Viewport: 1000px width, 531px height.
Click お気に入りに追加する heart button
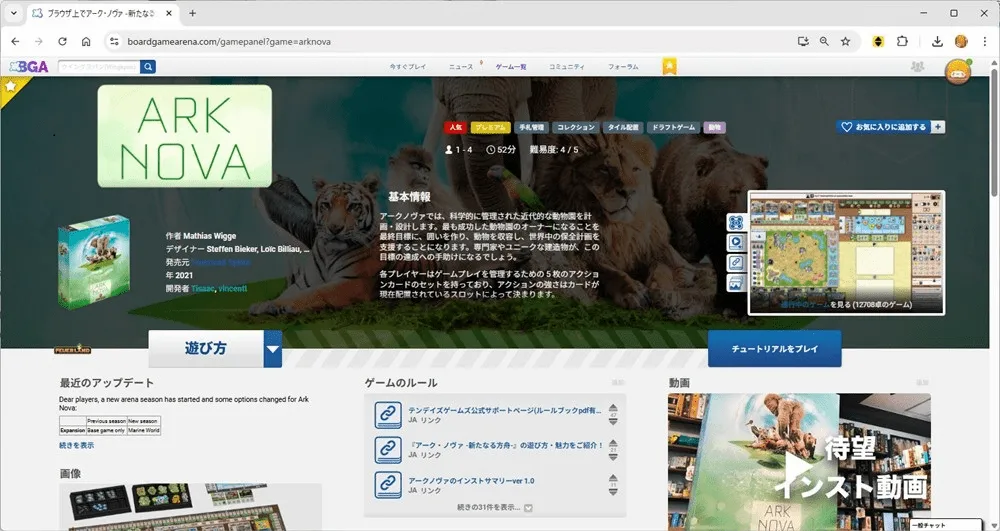883,127
